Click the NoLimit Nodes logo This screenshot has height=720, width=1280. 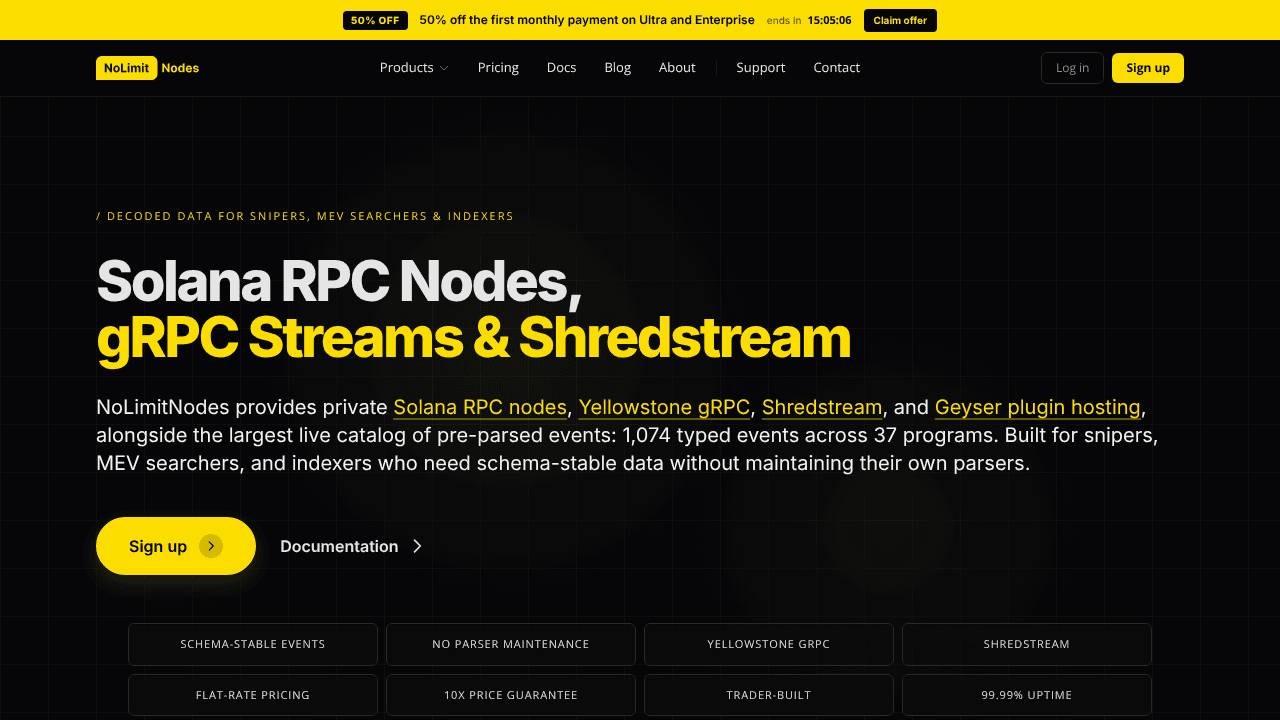pyautogui.click(x=148, y=68)
